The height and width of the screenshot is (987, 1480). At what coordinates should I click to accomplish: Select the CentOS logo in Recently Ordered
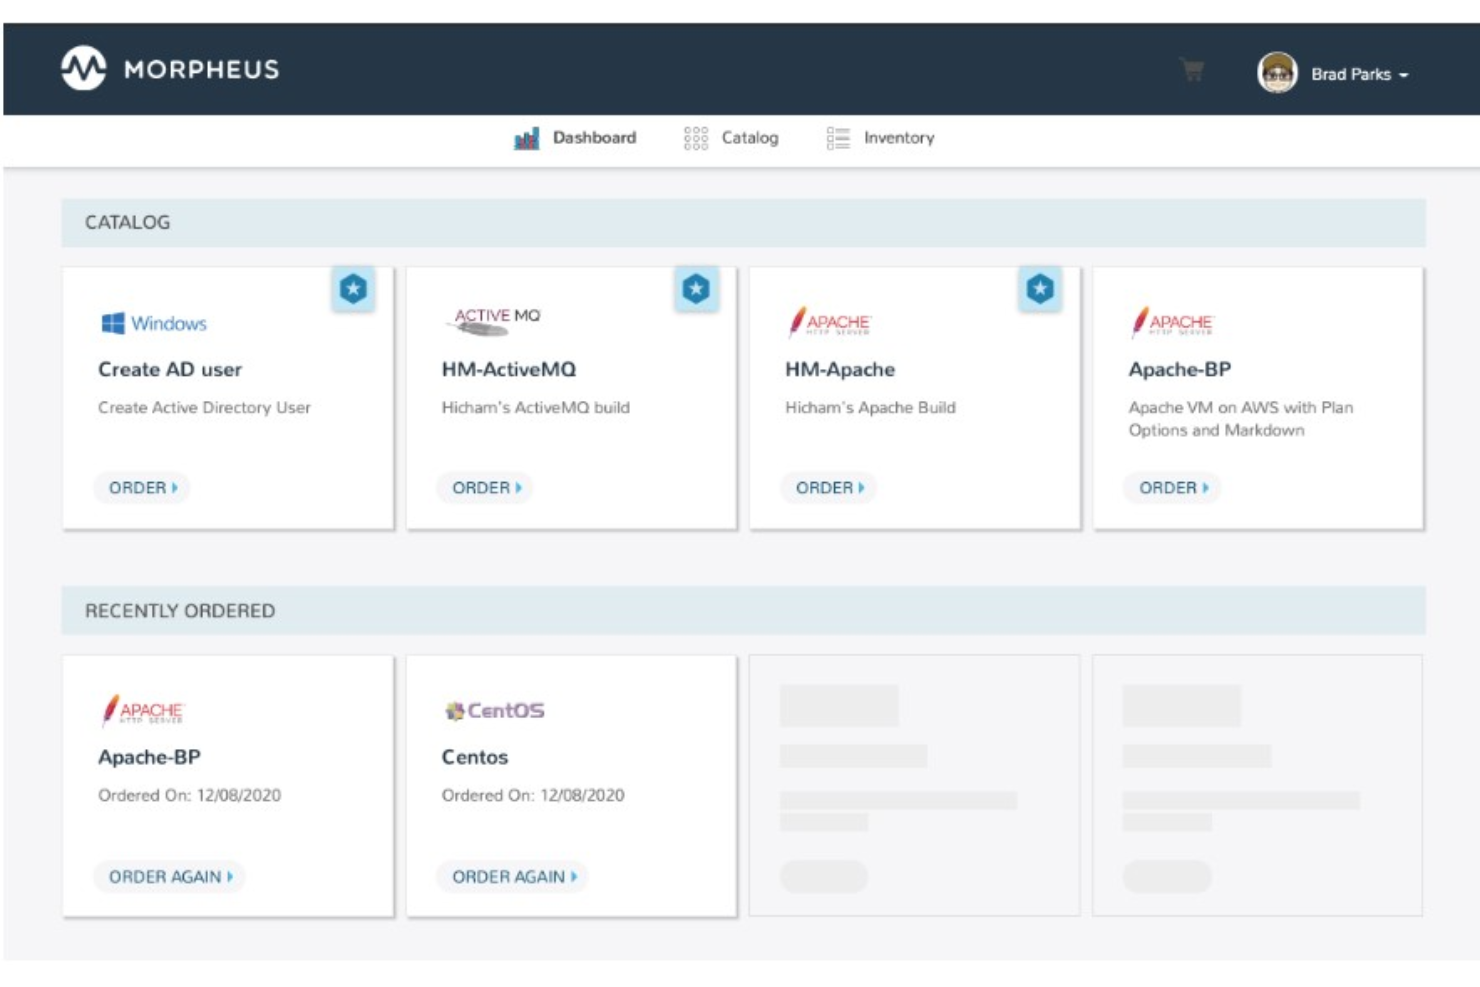click(494, 711)
